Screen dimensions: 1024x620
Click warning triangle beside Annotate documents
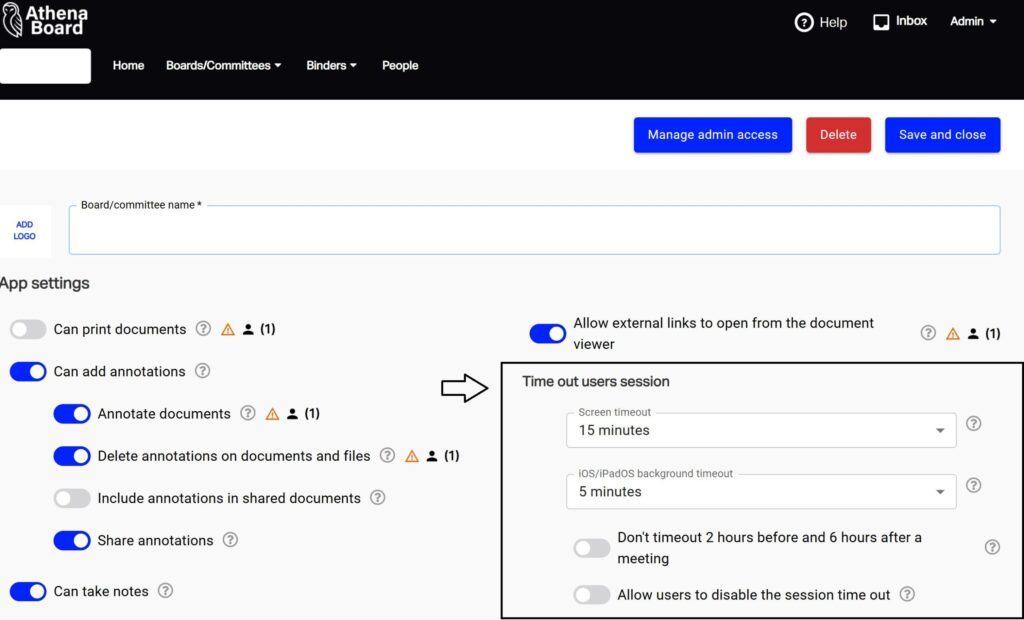(x=272, y=414)
